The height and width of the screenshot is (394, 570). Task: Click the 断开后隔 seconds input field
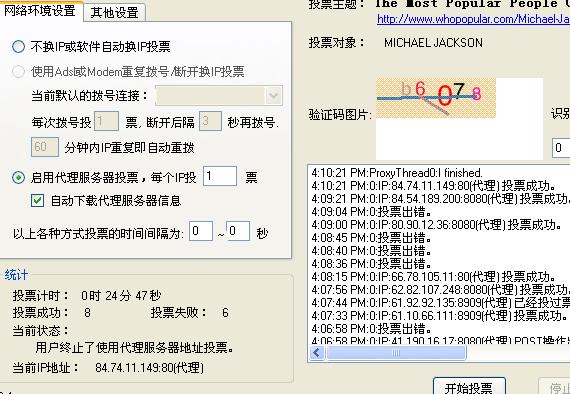(210, 121)
